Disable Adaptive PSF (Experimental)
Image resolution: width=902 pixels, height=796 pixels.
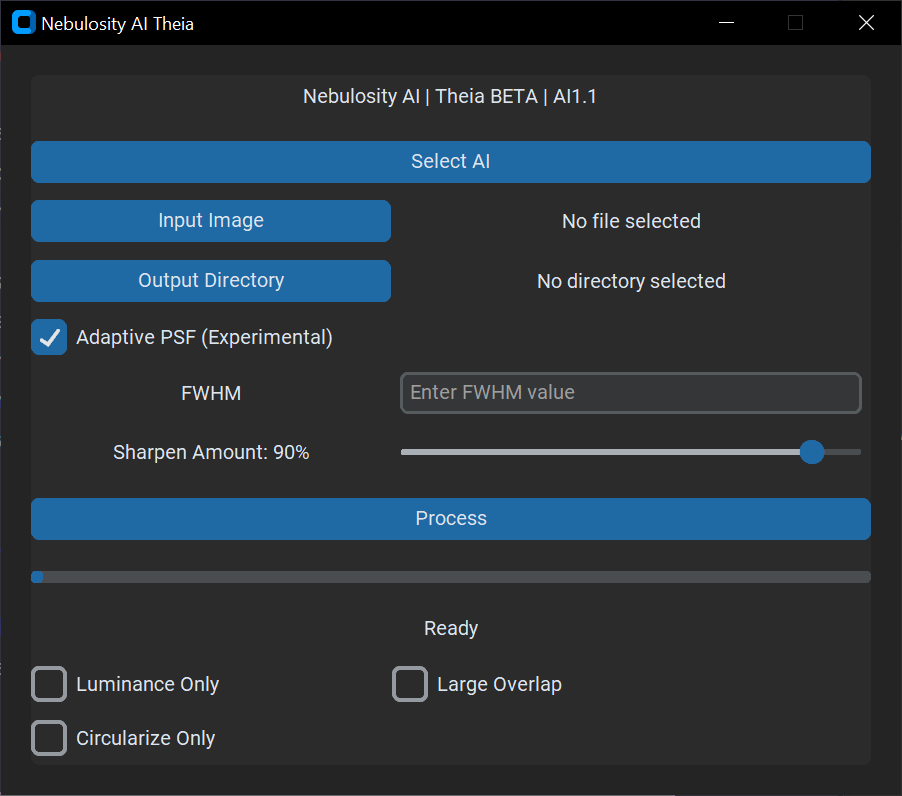click(x=48, y=337)
